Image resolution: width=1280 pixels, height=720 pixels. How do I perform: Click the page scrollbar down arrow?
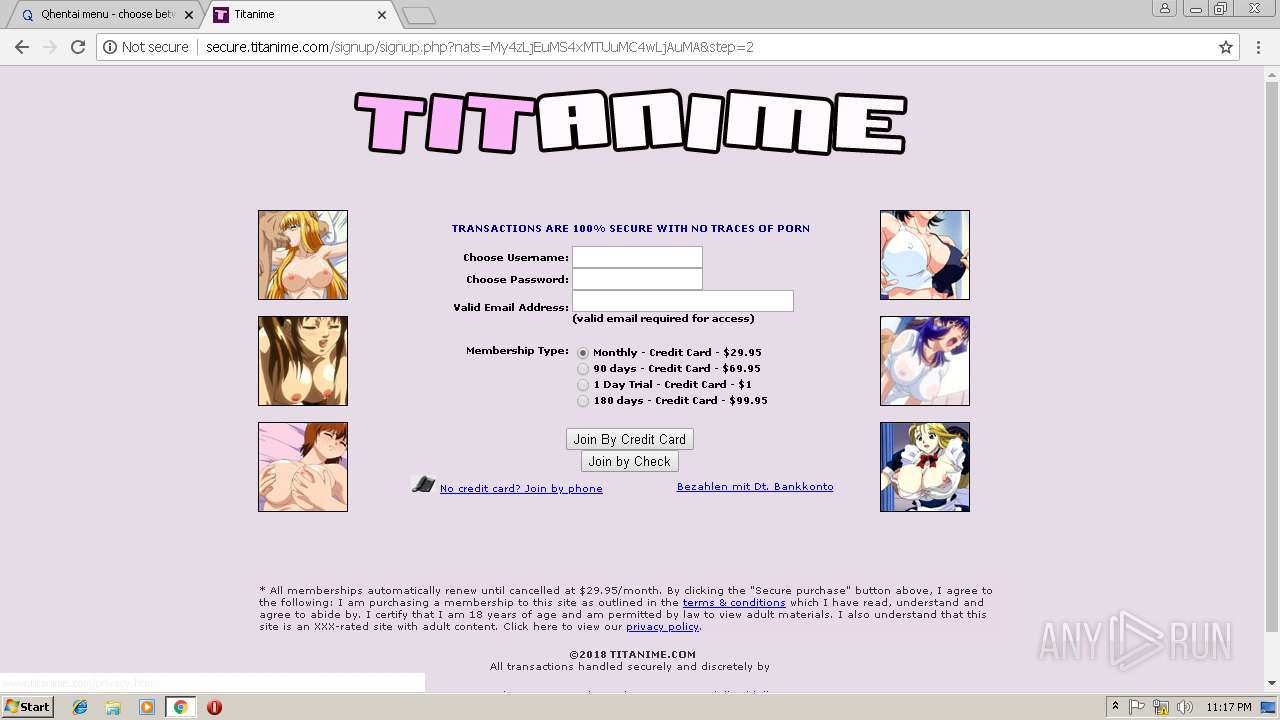tap(1272, 683)
